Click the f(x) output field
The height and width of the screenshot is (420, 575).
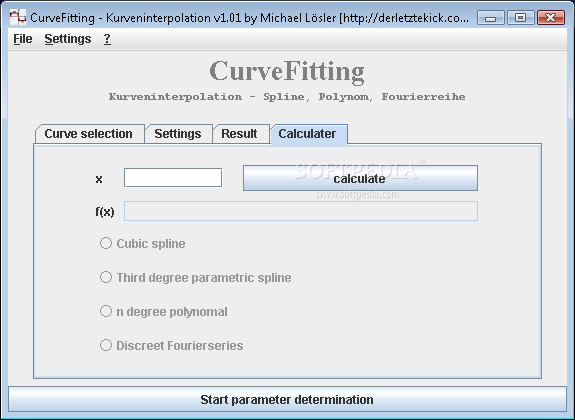[301, 211]
